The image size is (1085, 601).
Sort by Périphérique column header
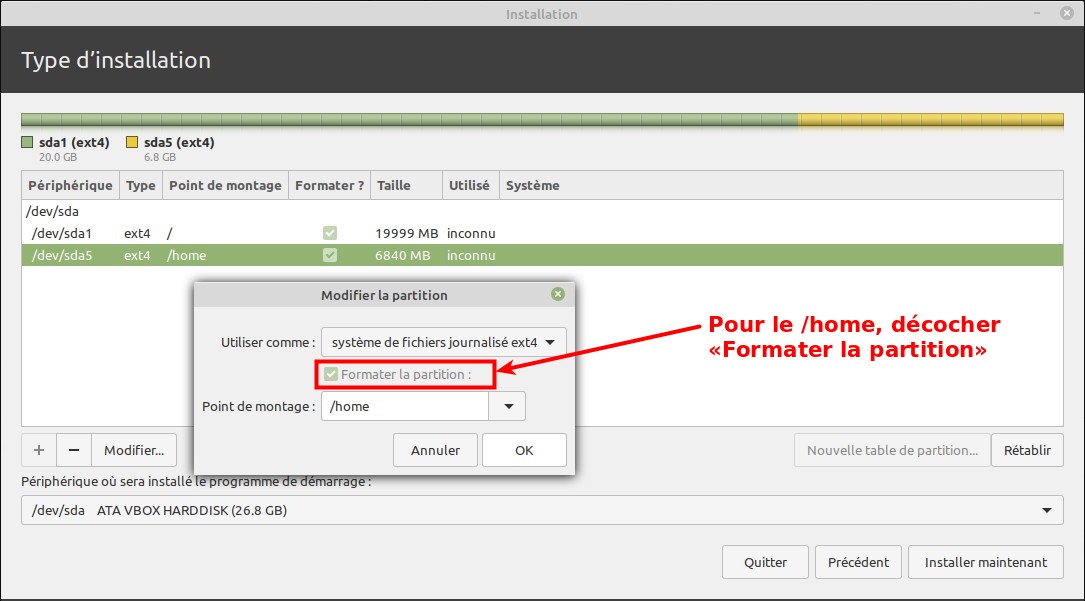(70, 185)
